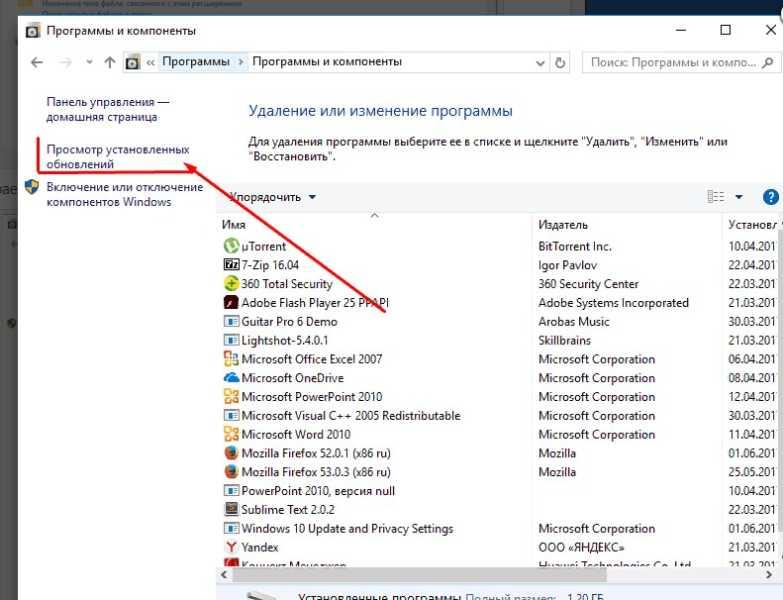Viewport: 783px width, 600px height.
Task: Click Igor Pavlov publisher cell
Action: (568, 265)
